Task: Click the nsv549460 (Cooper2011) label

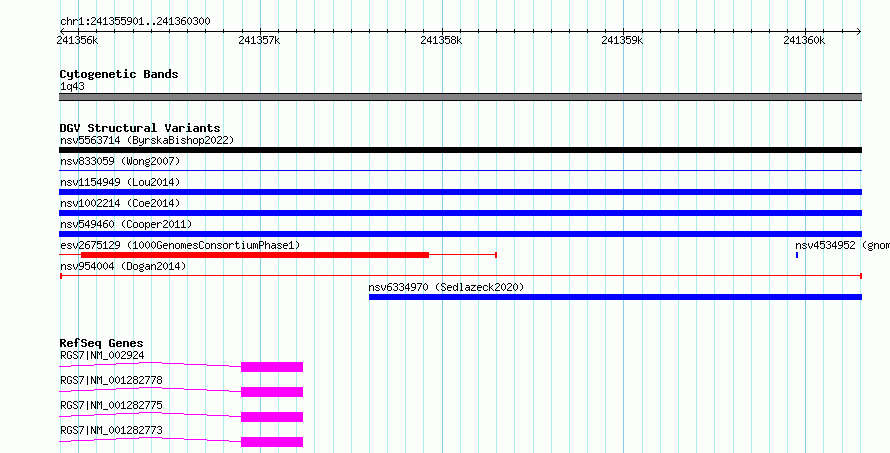Action: pos(126,224)
